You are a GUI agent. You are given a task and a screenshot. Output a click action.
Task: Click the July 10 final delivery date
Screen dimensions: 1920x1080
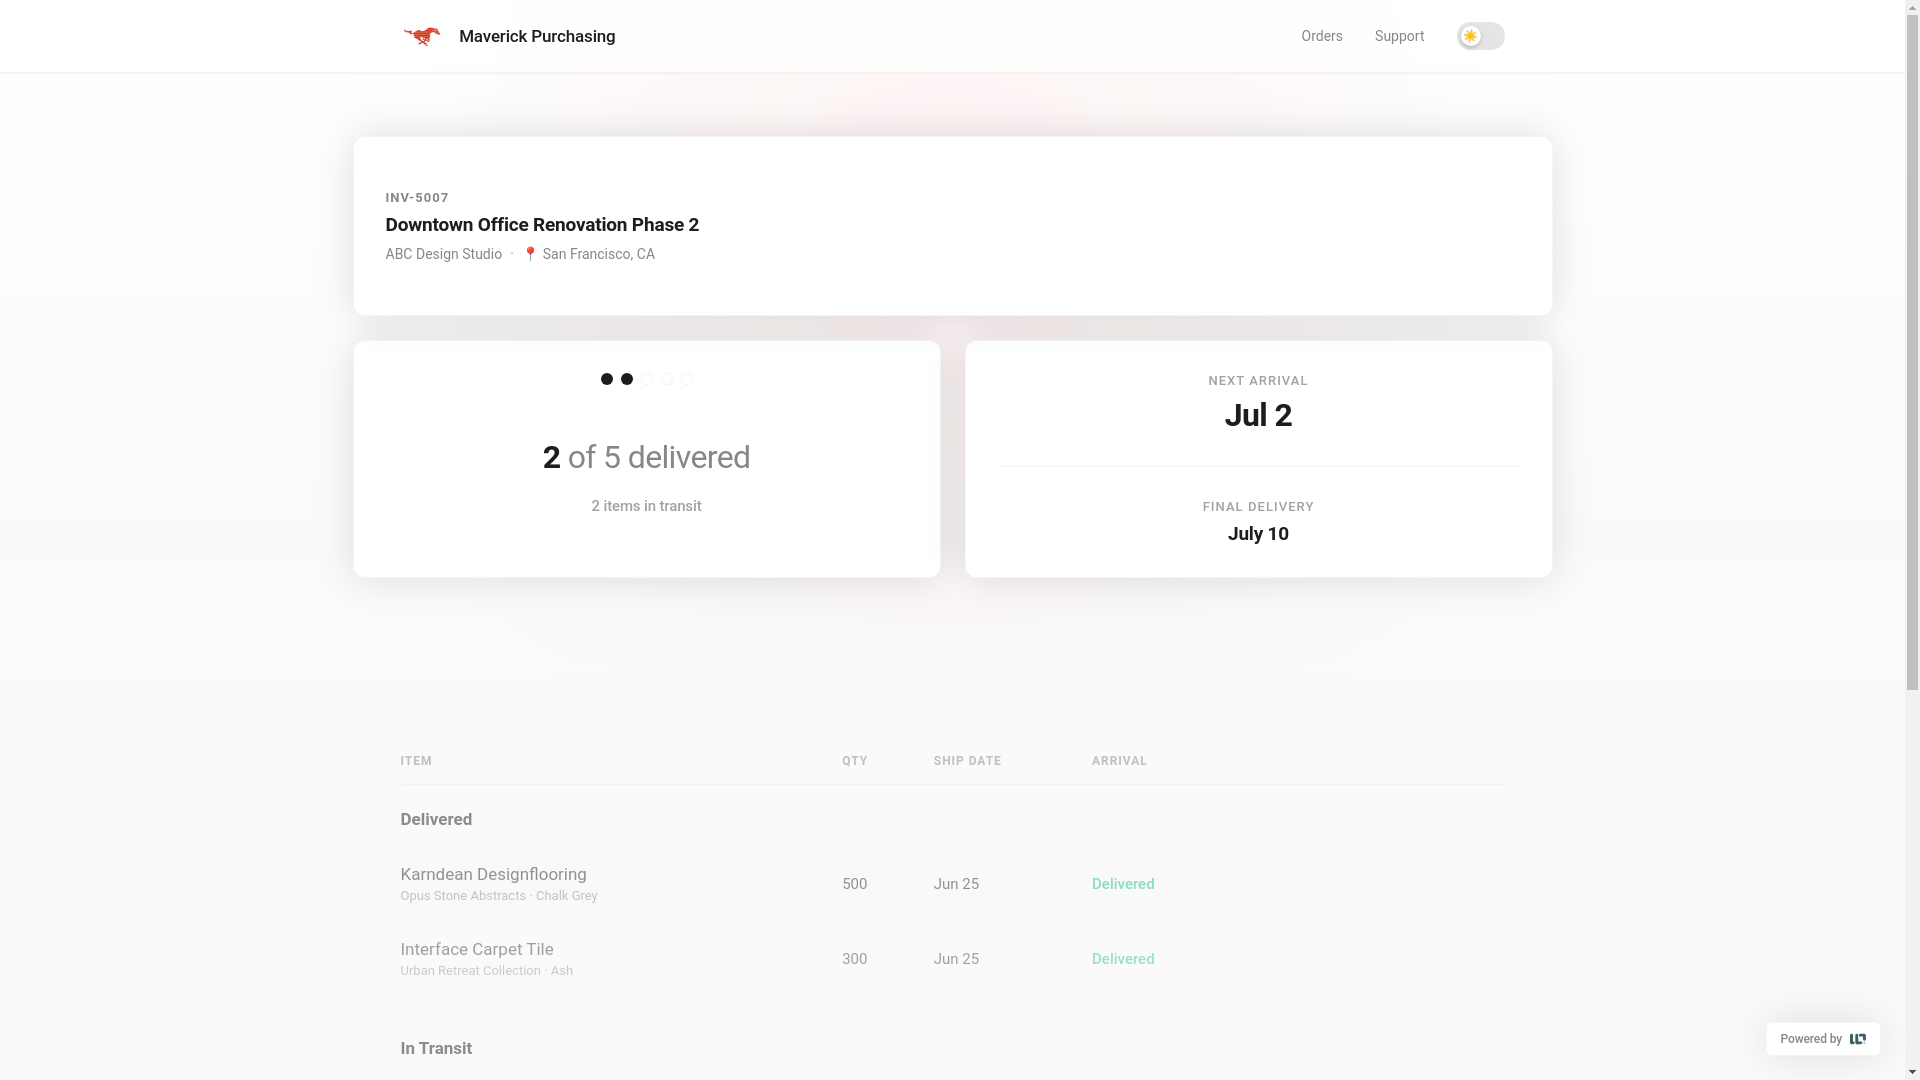(1258, 534)
